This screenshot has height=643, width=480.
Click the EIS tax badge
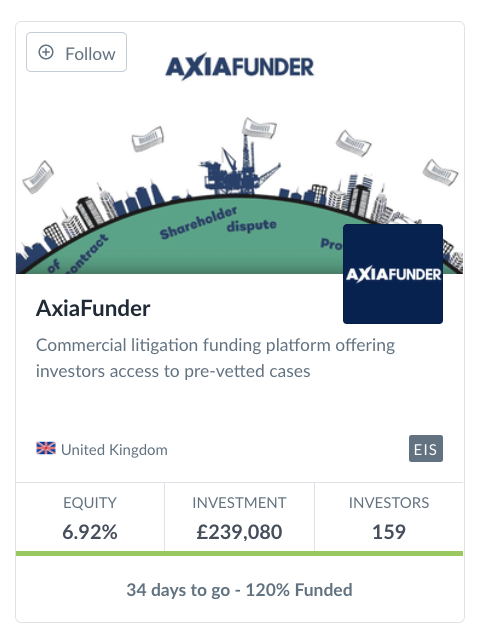[x=425, y=449]
